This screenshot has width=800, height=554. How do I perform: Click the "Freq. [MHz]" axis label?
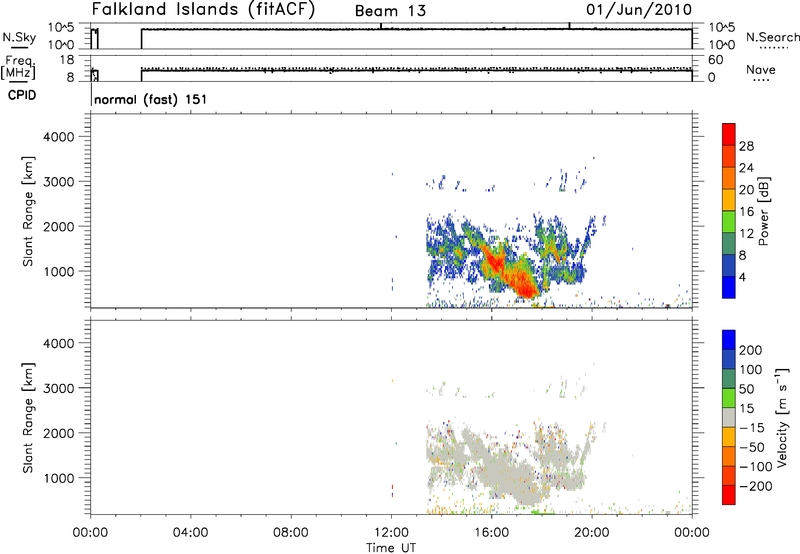(x=19, y=67)
